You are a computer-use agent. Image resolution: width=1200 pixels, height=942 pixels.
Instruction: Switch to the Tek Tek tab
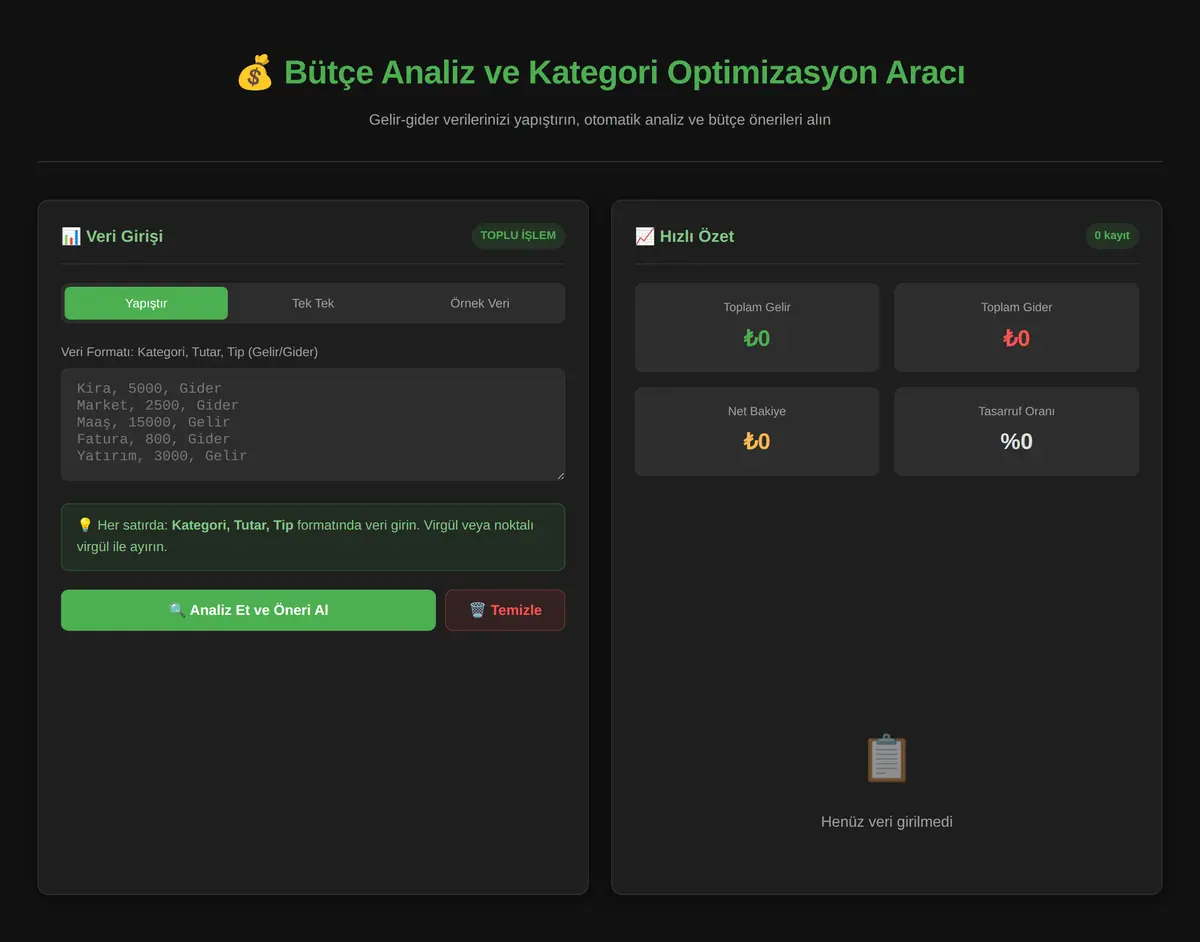coord(313,303)
